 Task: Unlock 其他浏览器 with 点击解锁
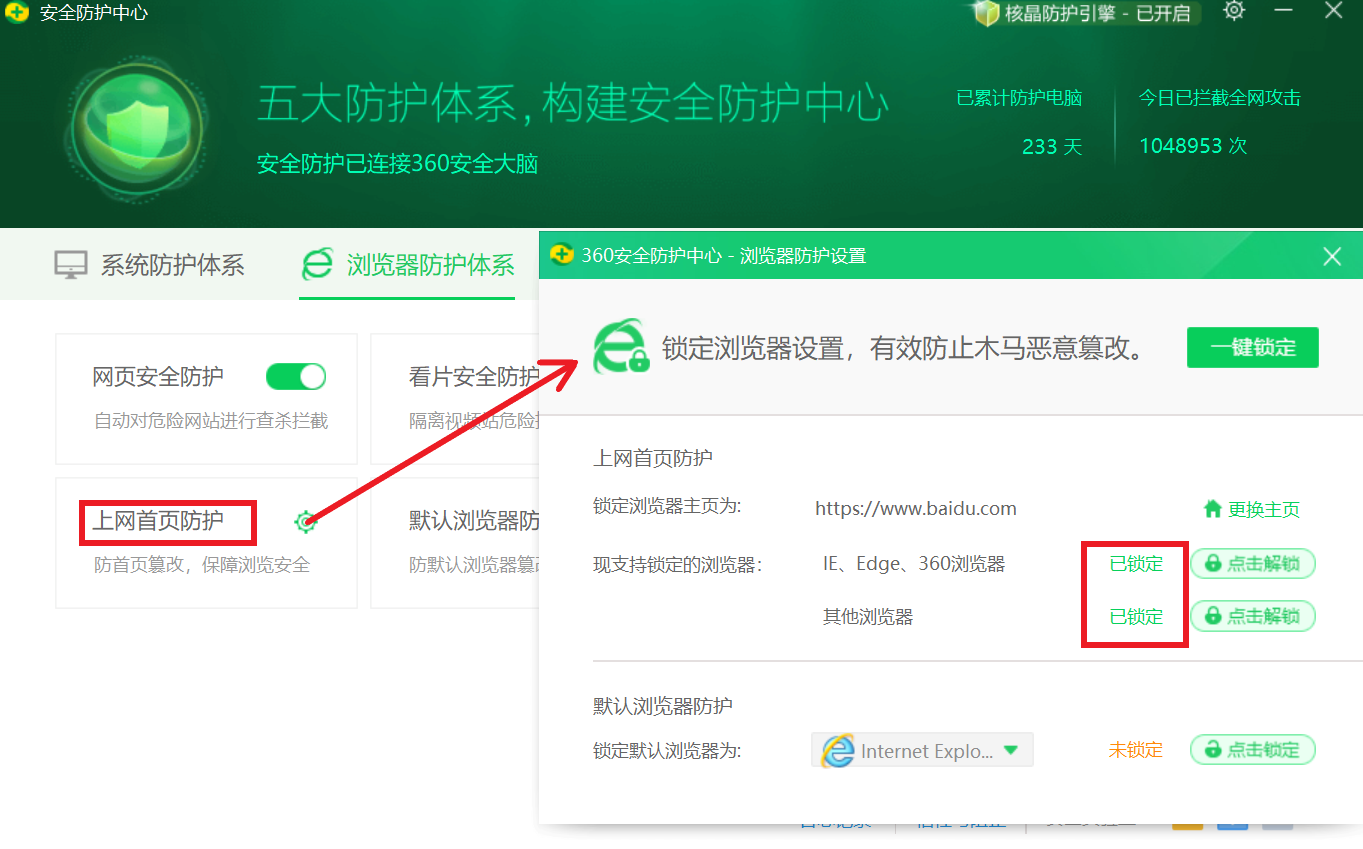1252,617
